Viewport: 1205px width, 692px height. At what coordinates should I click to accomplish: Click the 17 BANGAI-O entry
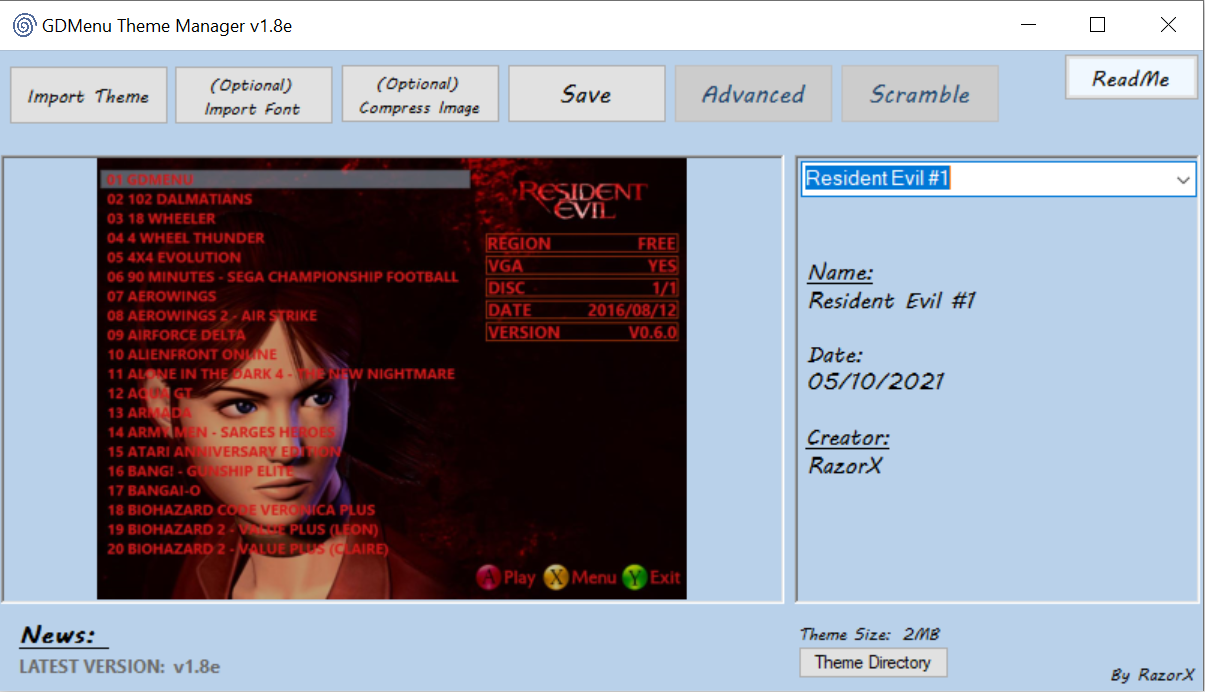[154, 491]
